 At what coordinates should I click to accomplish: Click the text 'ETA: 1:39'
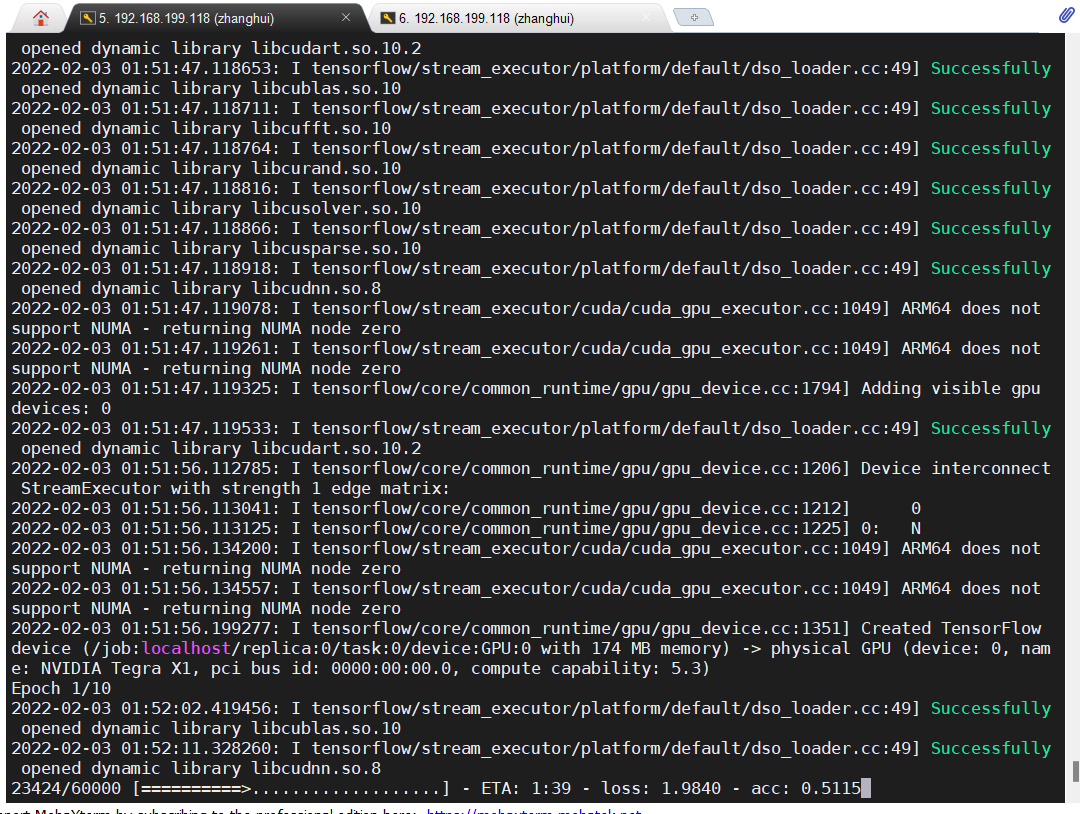526,789
